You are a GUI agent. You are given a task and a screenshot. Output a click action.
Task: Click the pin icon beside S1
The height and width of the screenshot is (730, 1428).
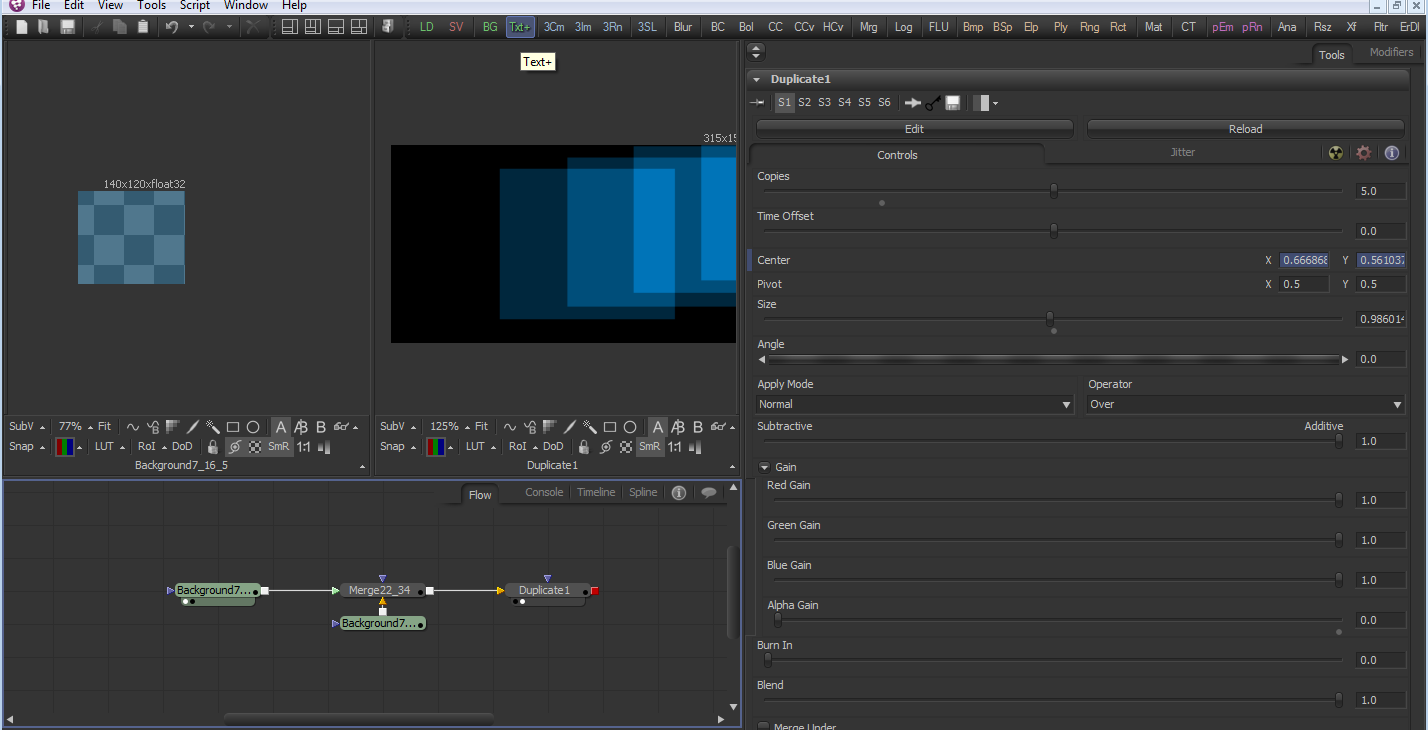tap(758, 103)
